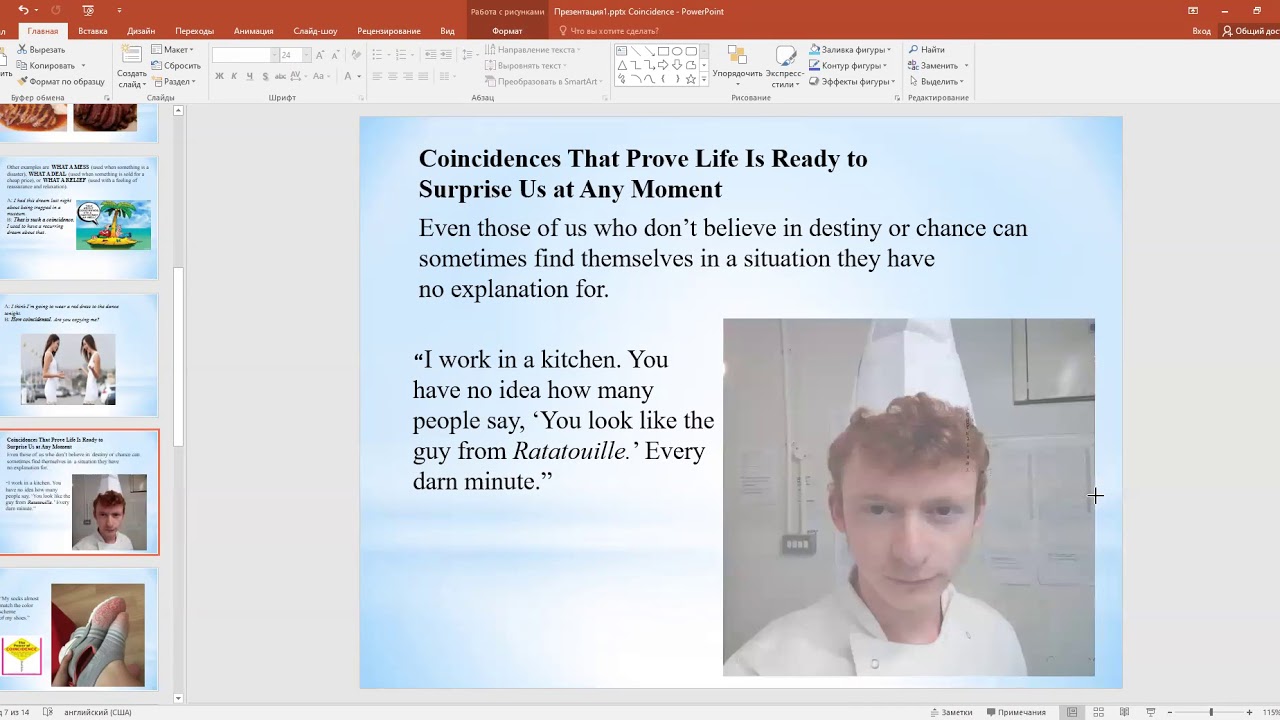Screen dimensions: 1280x720
Task: Switch to slide sorter view
Action: coord(1098,712)
